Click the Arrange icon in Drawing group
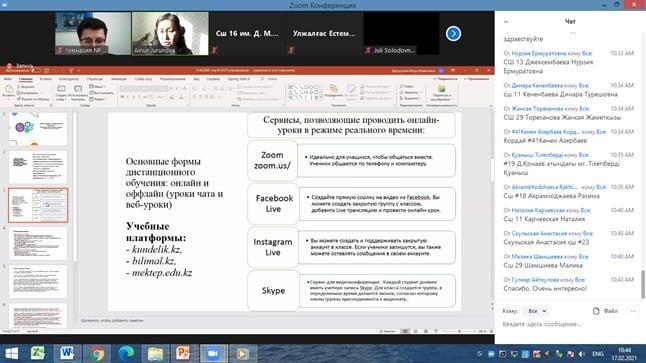The height and width of the screenshot is (363, 646). 333,89
